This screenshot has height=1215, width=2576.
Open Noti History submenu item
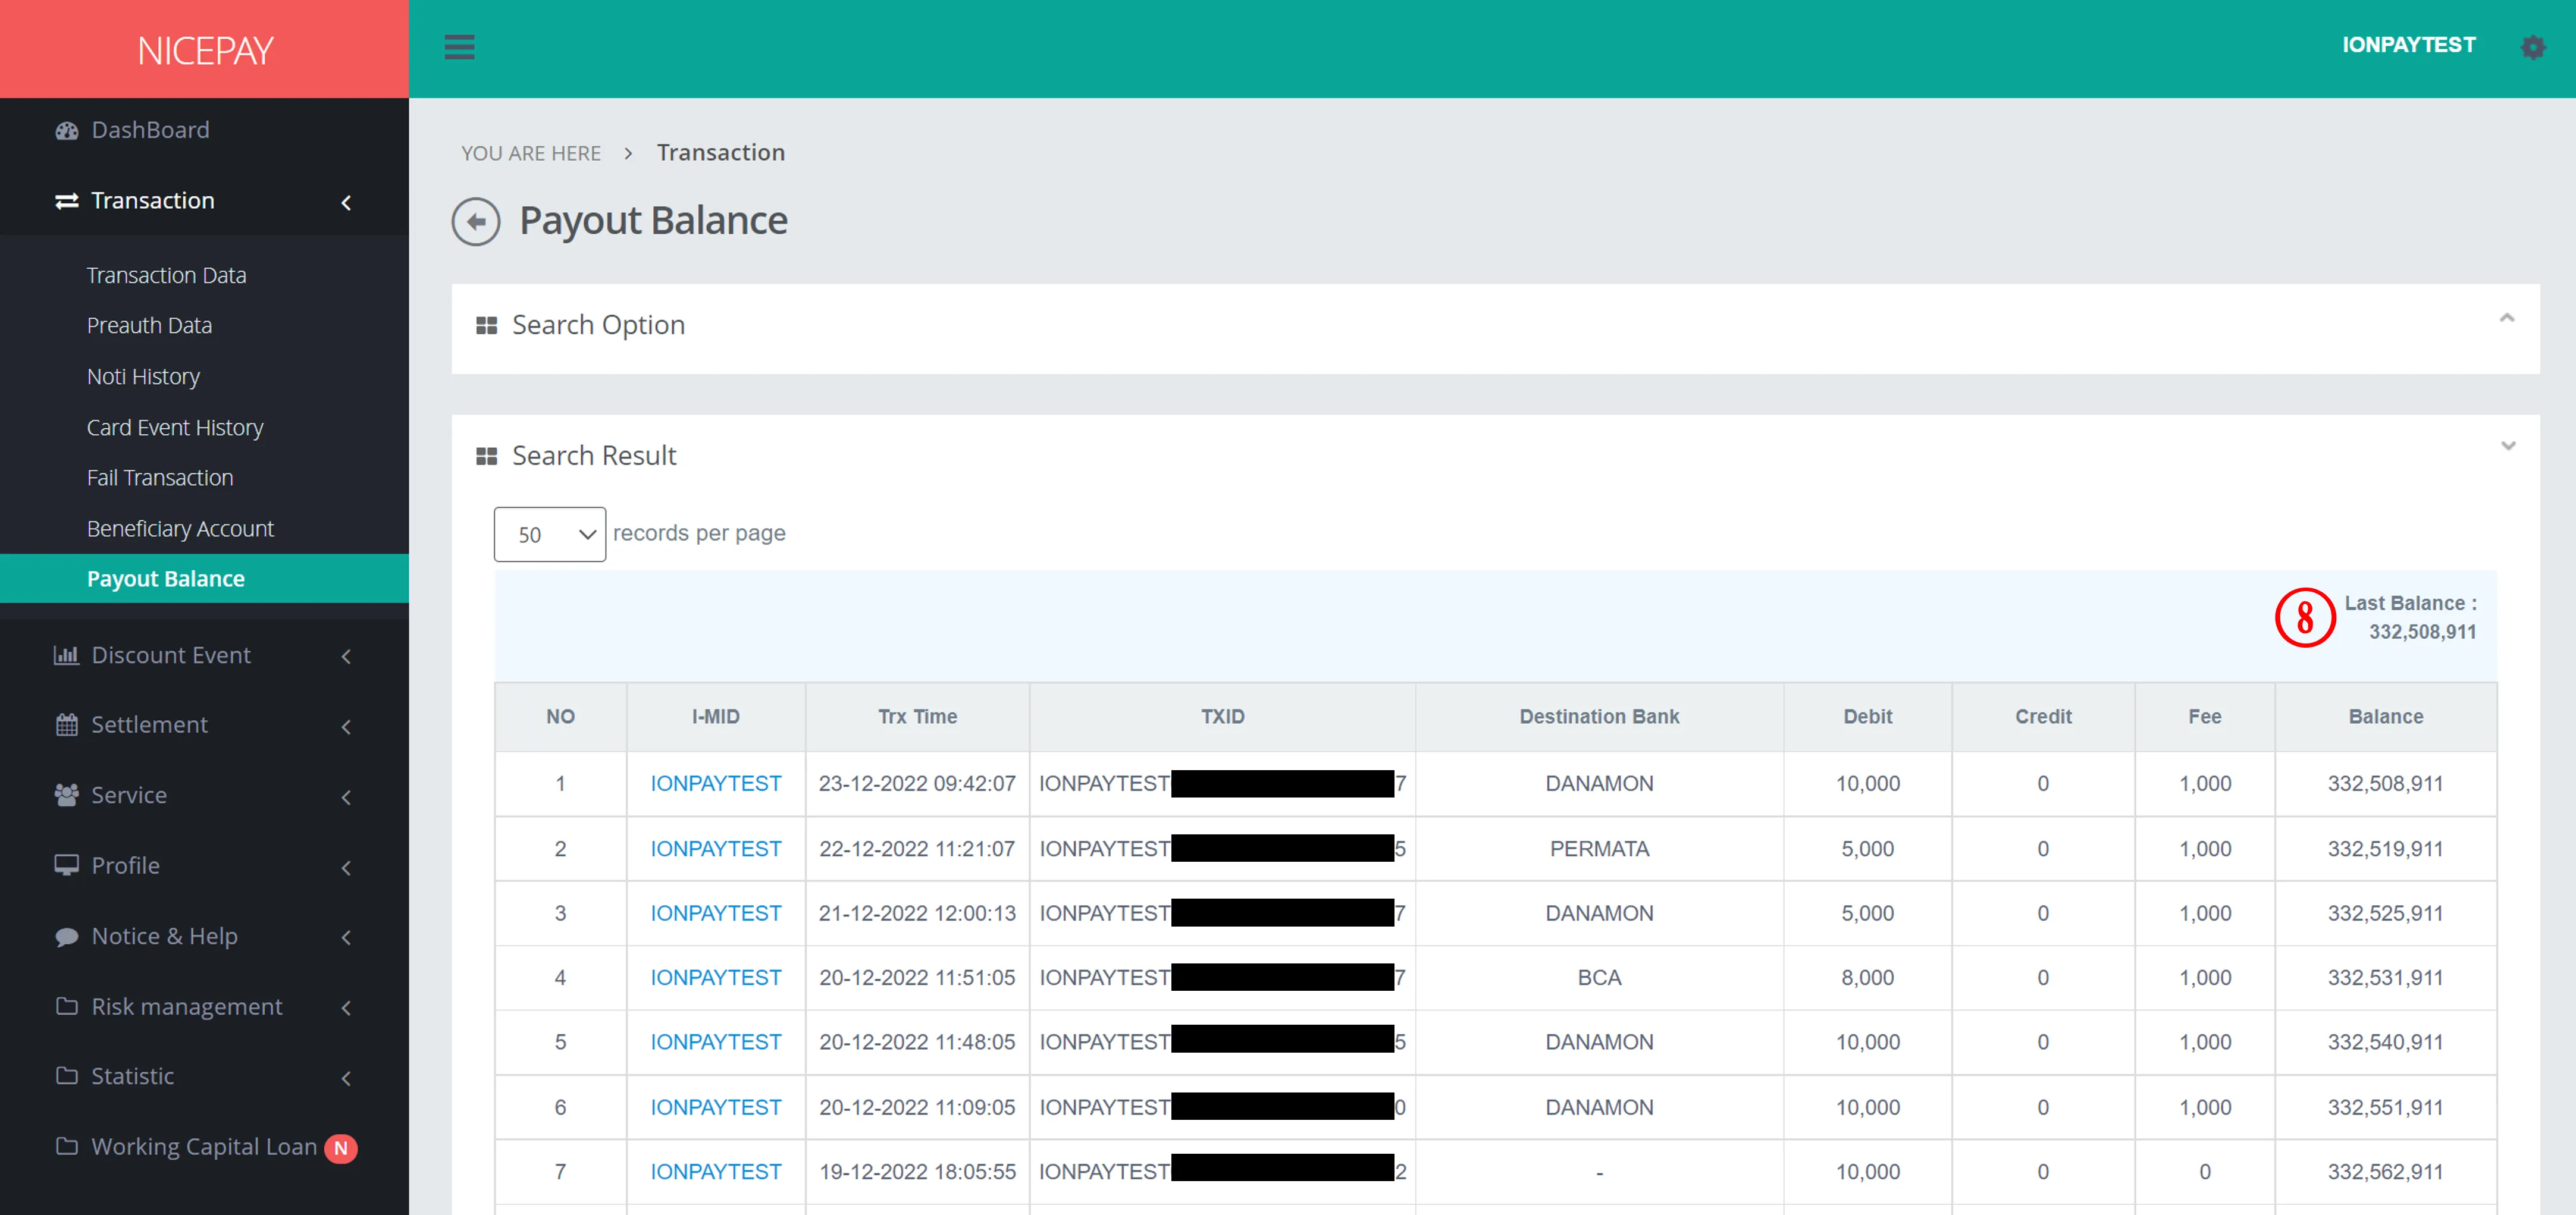(143, 377)
